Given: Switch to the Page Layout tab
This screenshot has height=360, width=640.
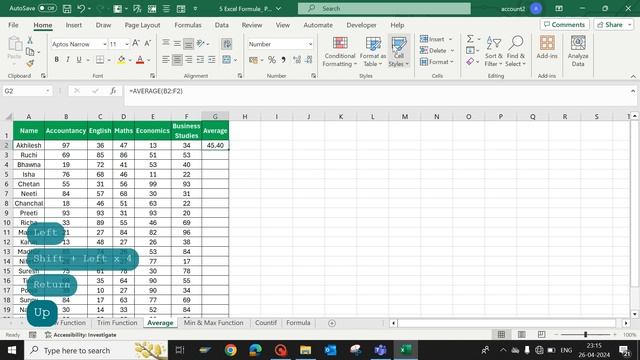Looking at the screenshot, I should coord(142,25).
